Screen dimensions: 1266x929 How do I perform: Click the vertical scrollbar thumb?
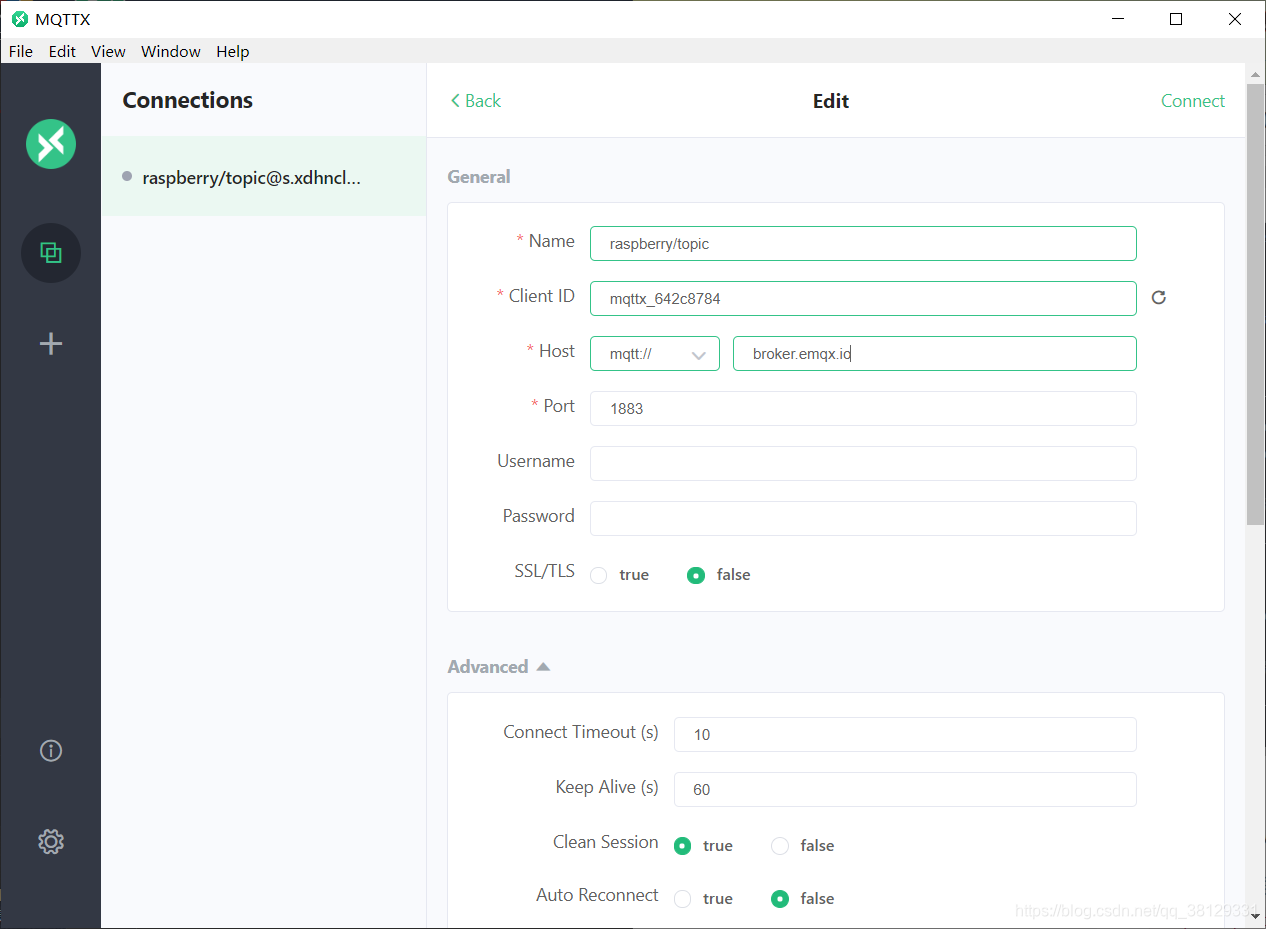coord(1255,304)
